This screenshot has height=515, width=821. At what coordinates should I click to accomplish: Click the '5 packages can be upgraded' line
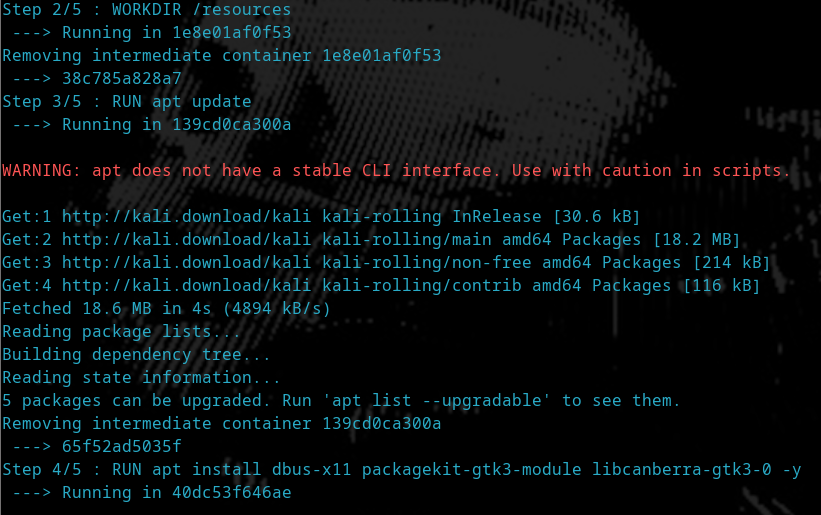pos(340,400)
